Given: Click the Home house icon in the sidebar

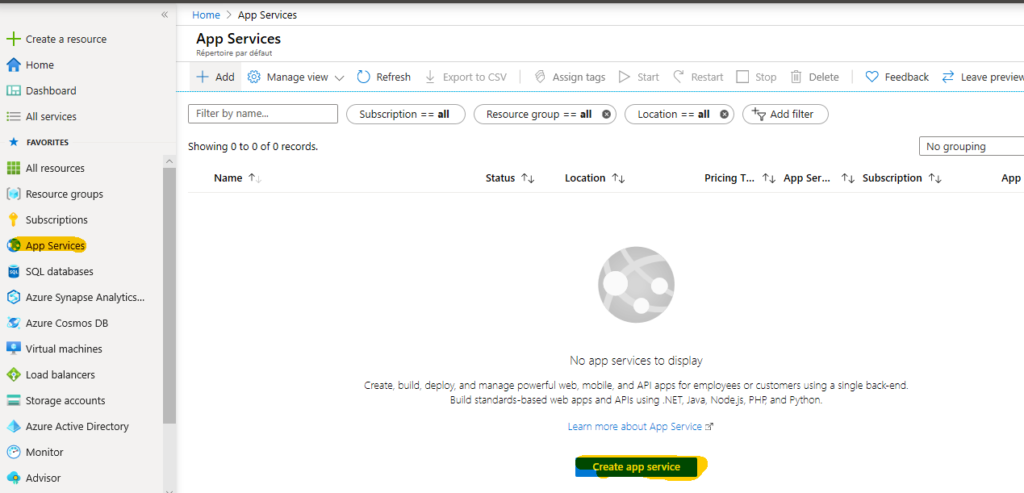Looking at the screenshot, I should tap(13, 65).
